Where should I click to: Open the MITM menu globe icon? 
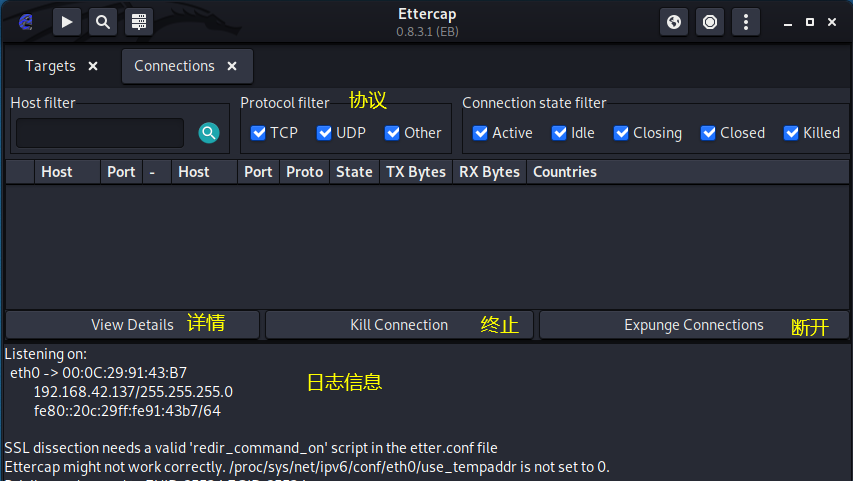click(674, 22)
